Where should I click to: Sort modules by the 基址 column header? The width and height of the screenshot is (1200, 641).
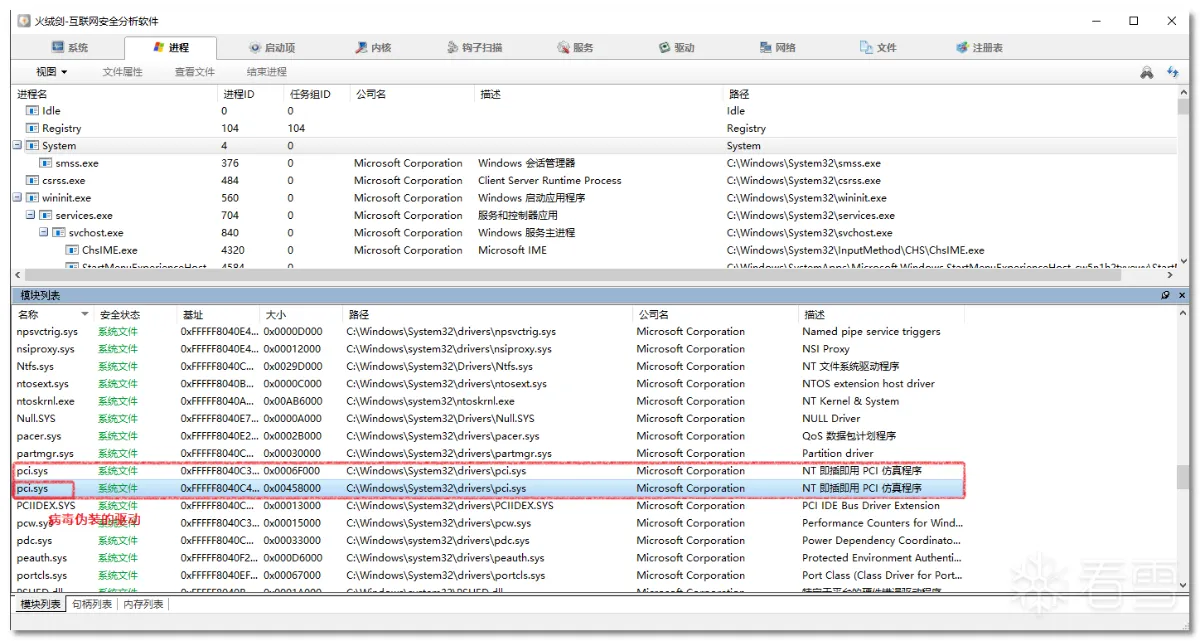218,314
